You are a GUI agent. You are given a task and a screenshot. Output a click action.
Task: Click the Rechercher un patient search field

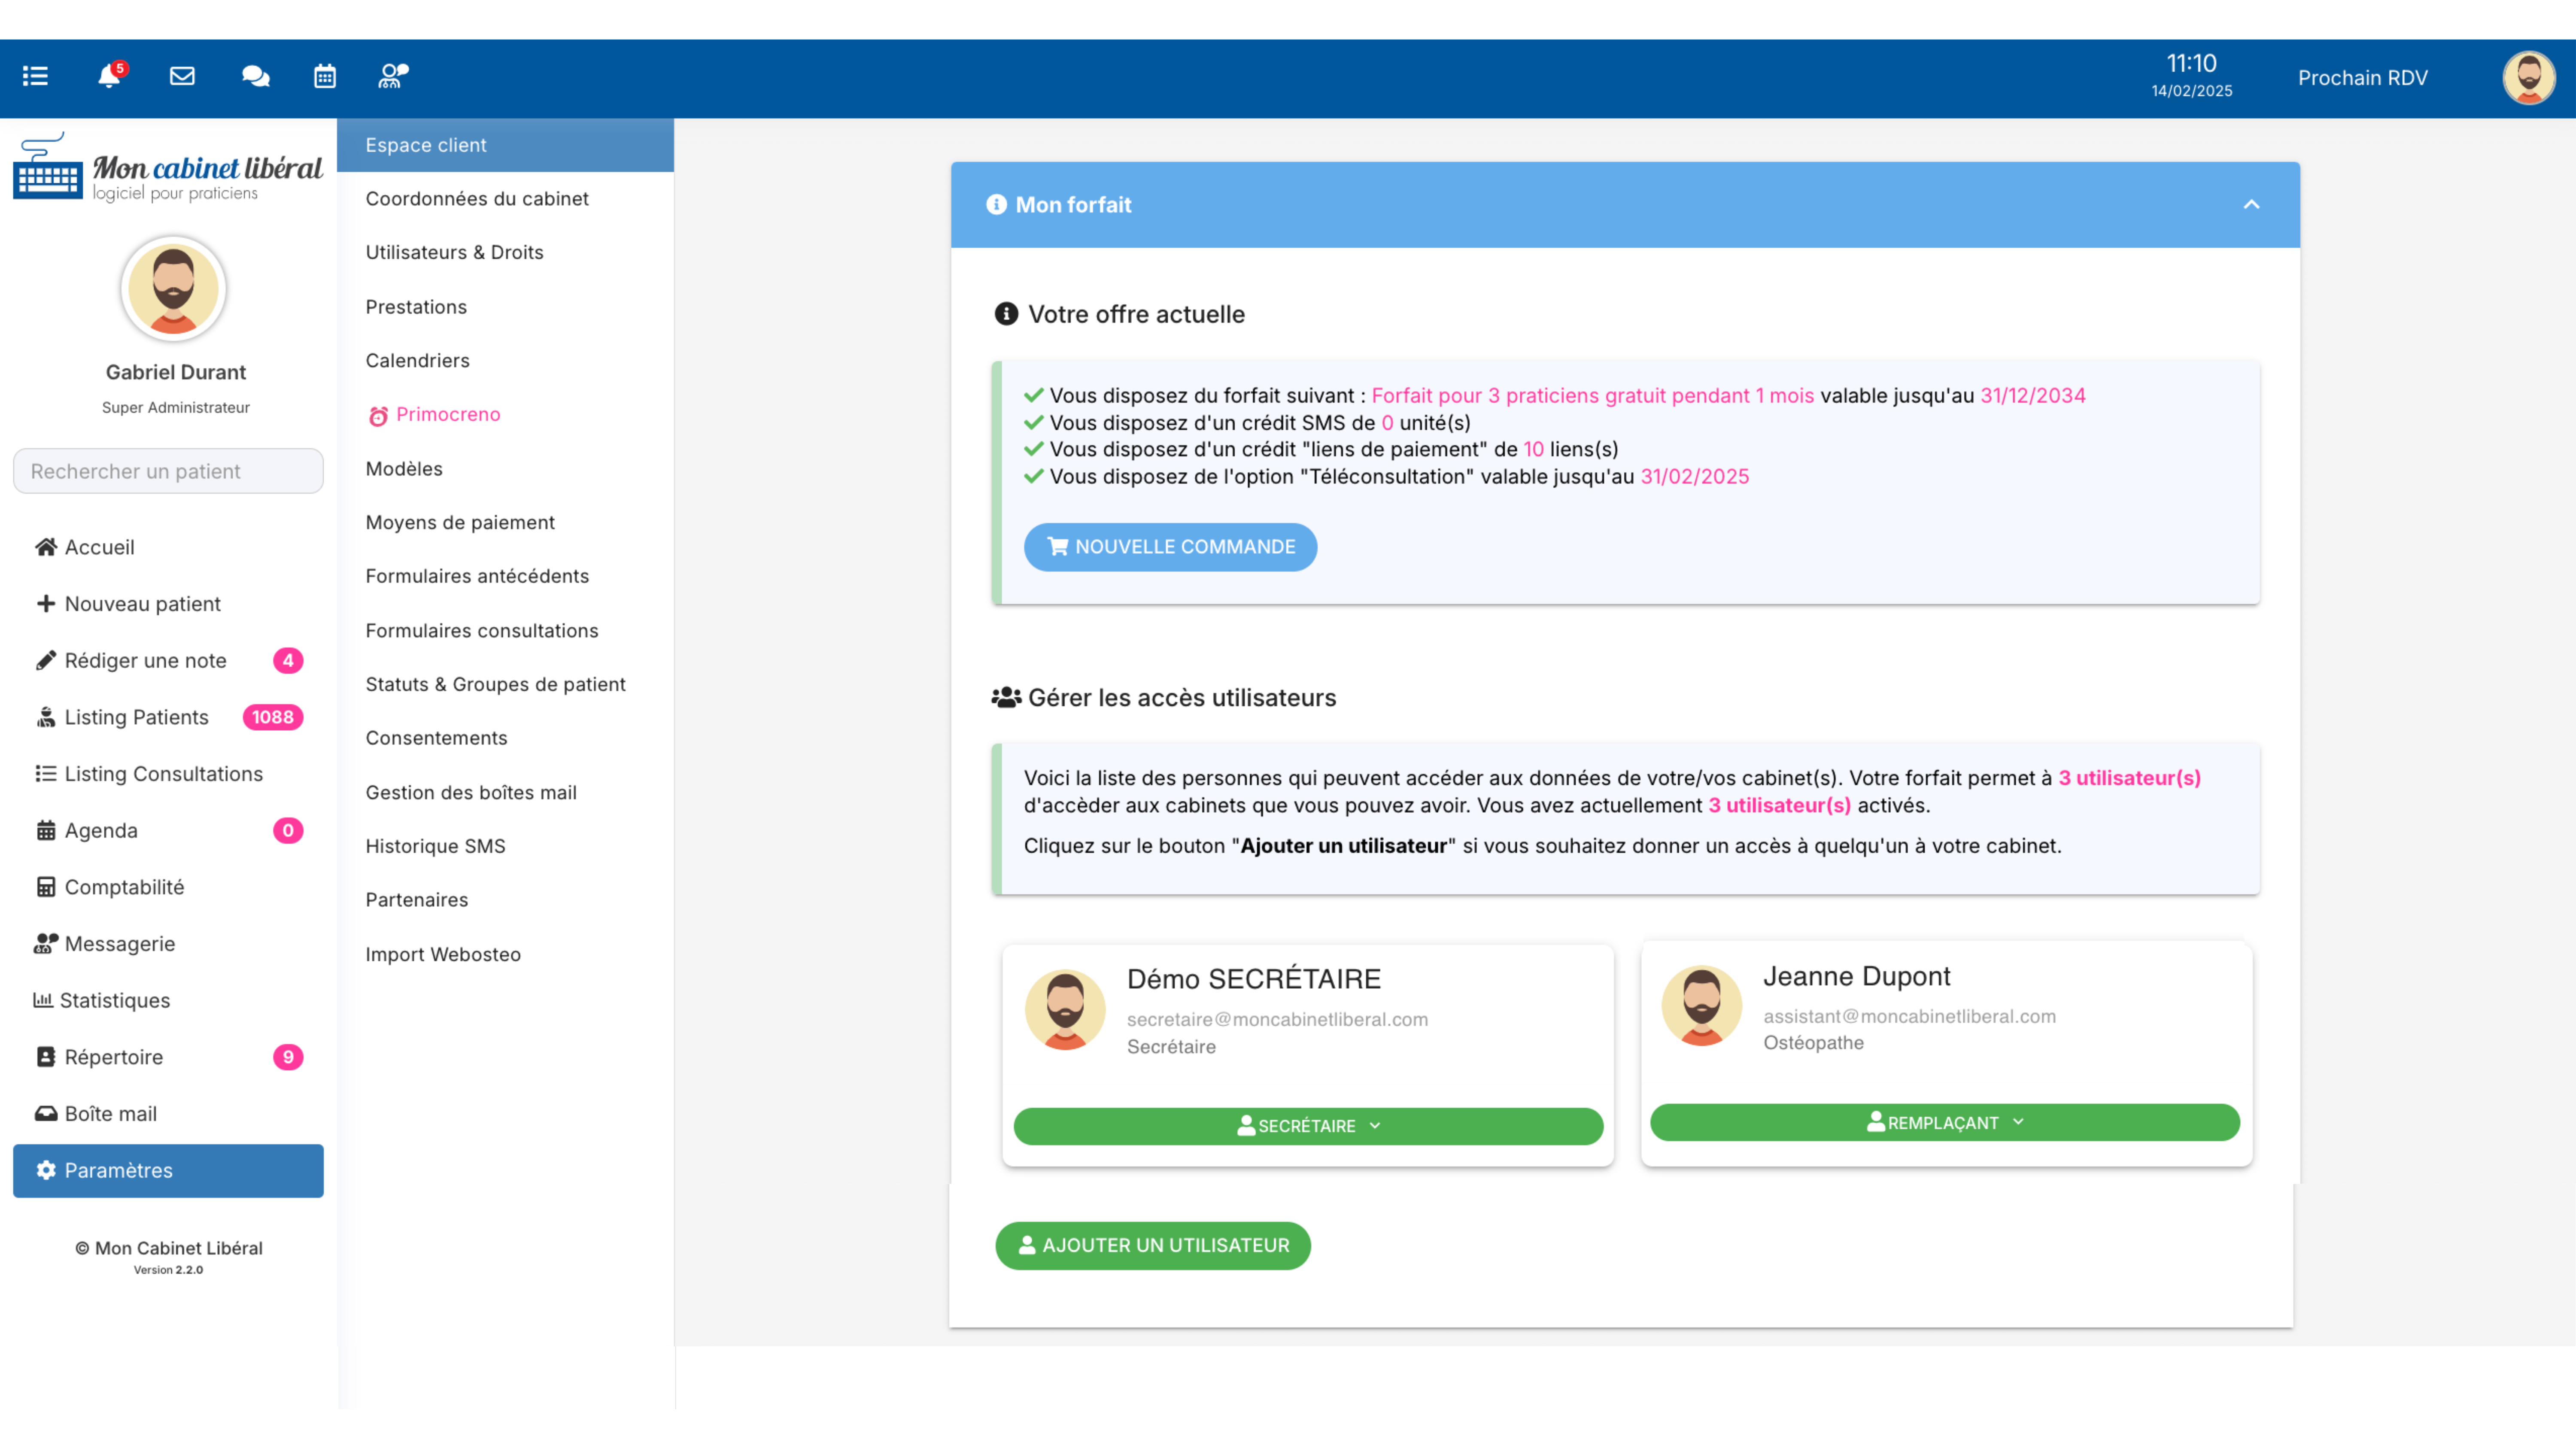(x=168, y=471)
